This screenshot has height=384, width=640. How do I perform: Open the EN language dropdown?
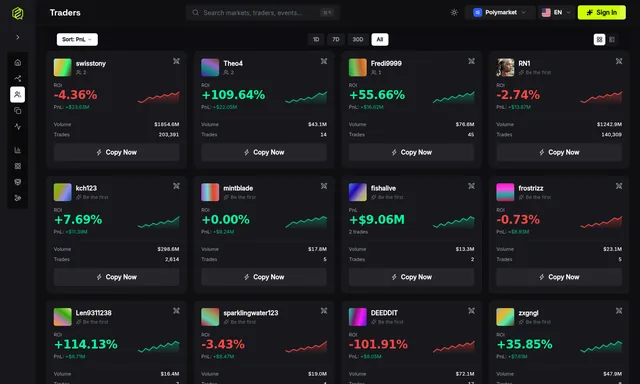coord(556,13)
